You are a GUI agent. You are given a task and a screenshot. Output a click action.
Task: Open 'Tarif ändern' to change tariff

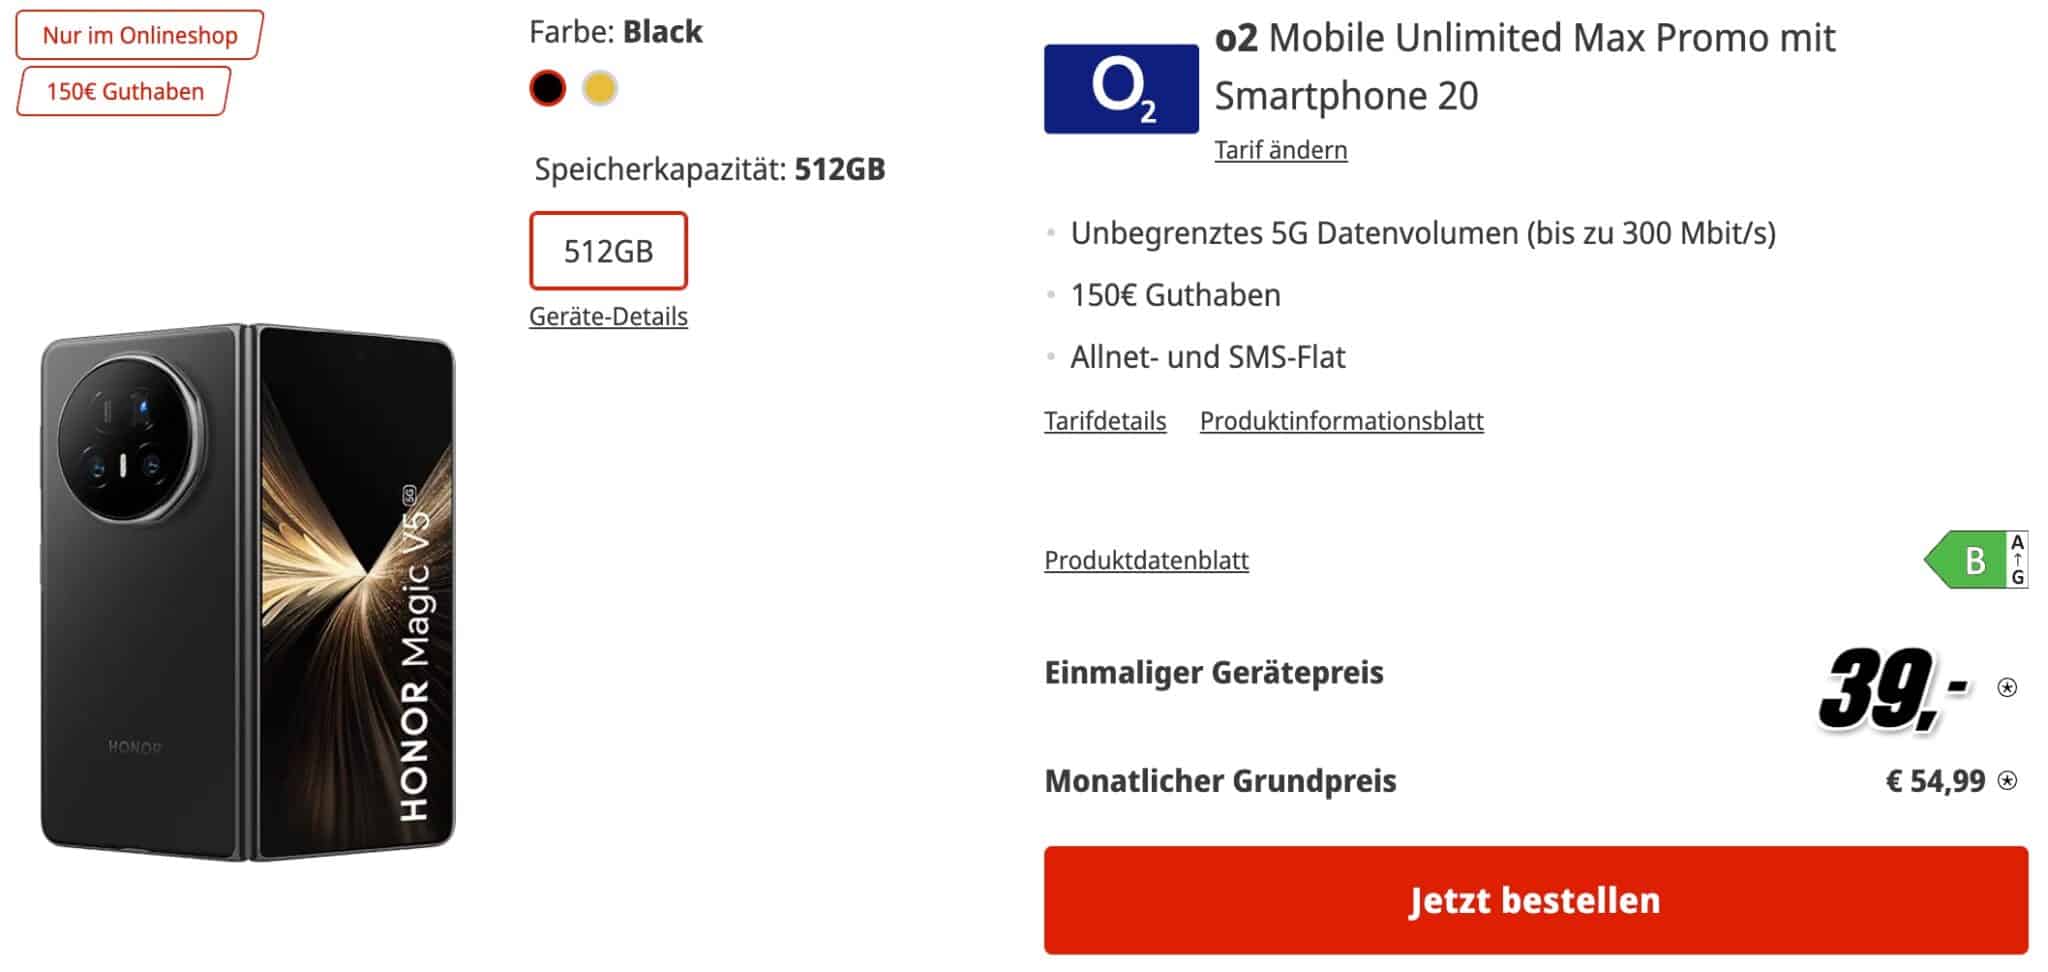[x=1280, y=149]
